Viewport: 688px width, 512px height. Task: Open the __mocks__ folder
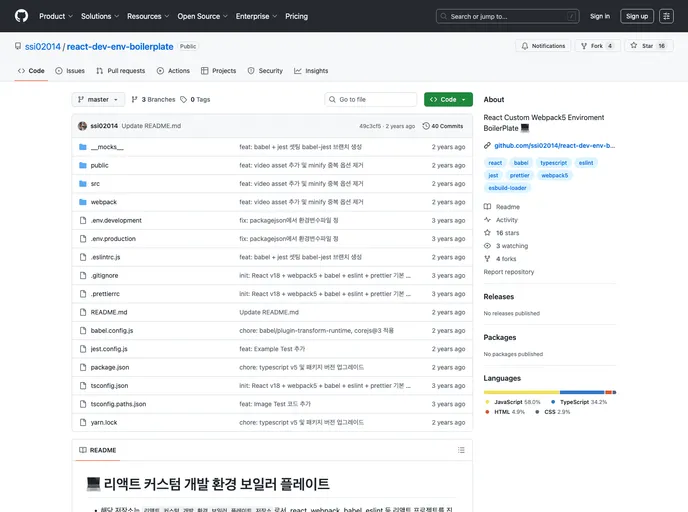click(x=107, y=147)
